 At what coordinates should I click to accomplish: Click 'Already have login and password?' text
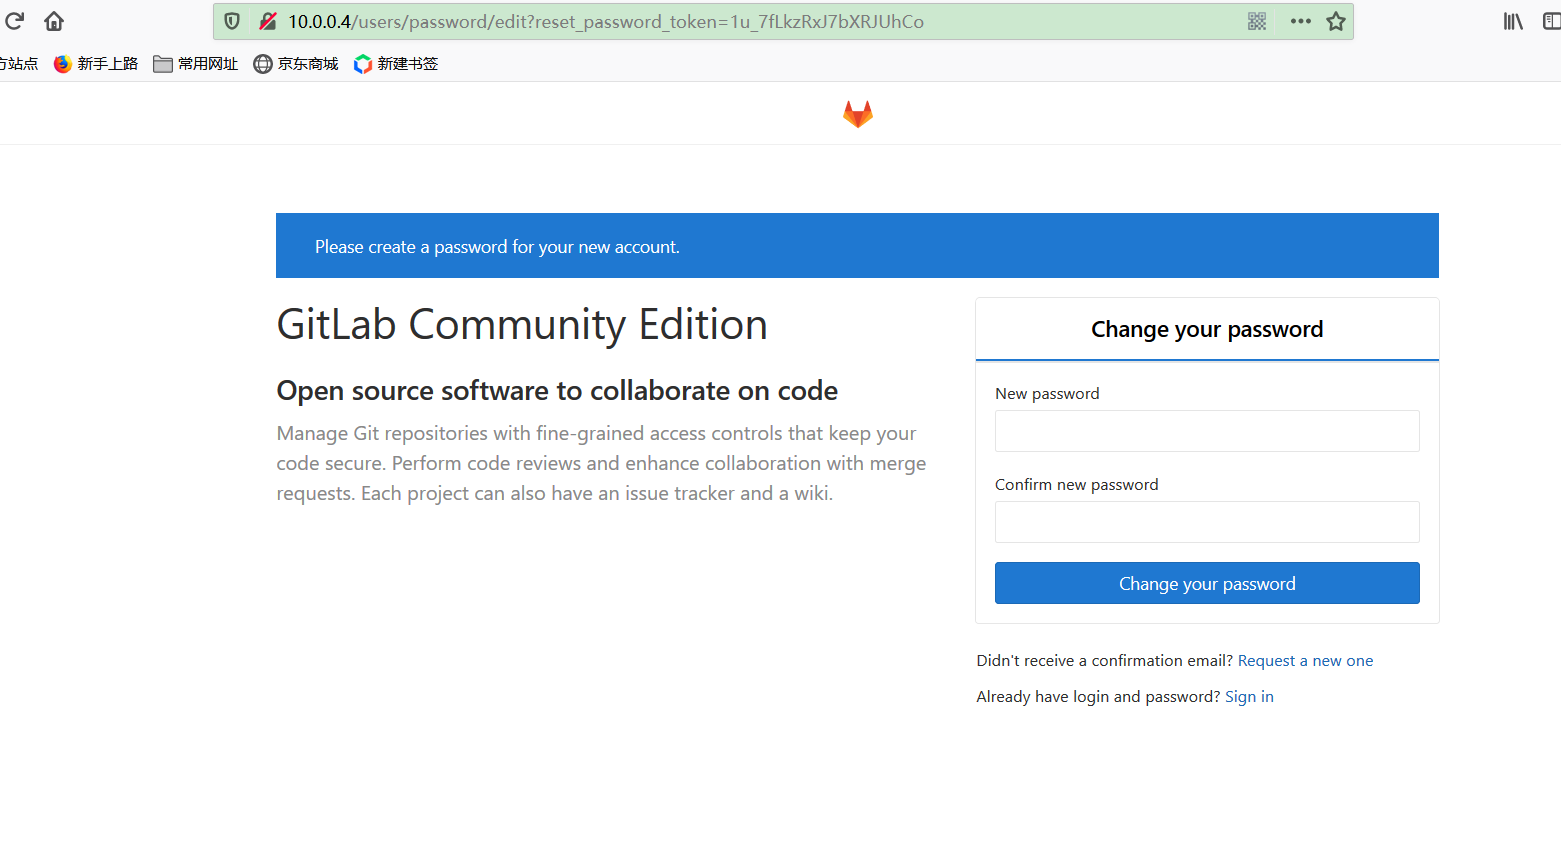[x=1098, y=697]
